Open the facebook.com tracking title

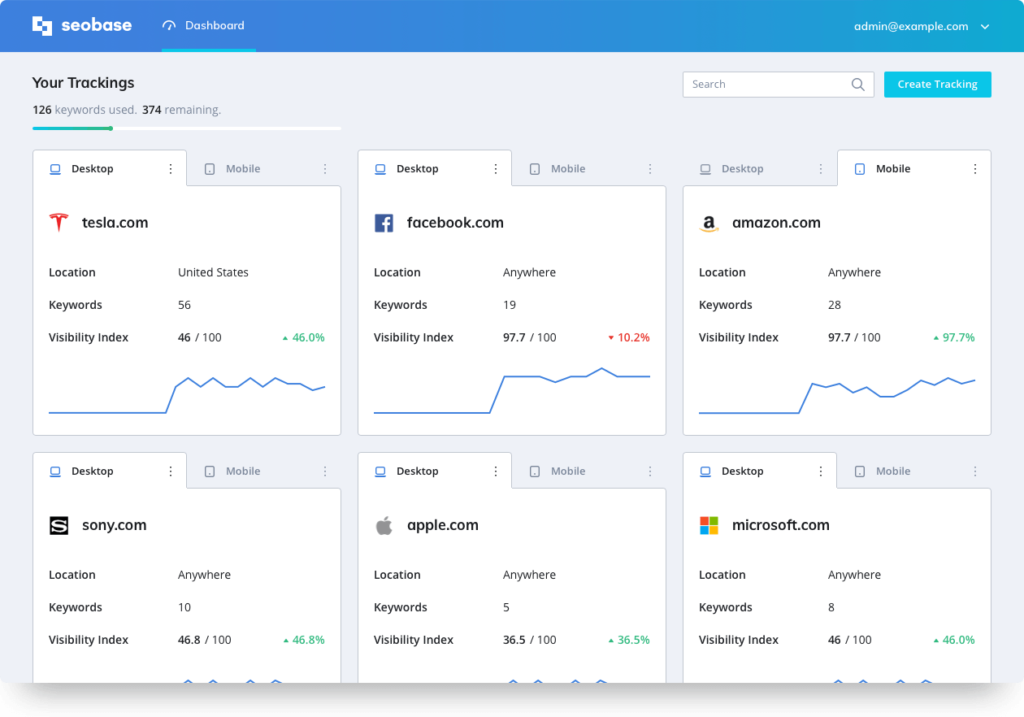455,223
